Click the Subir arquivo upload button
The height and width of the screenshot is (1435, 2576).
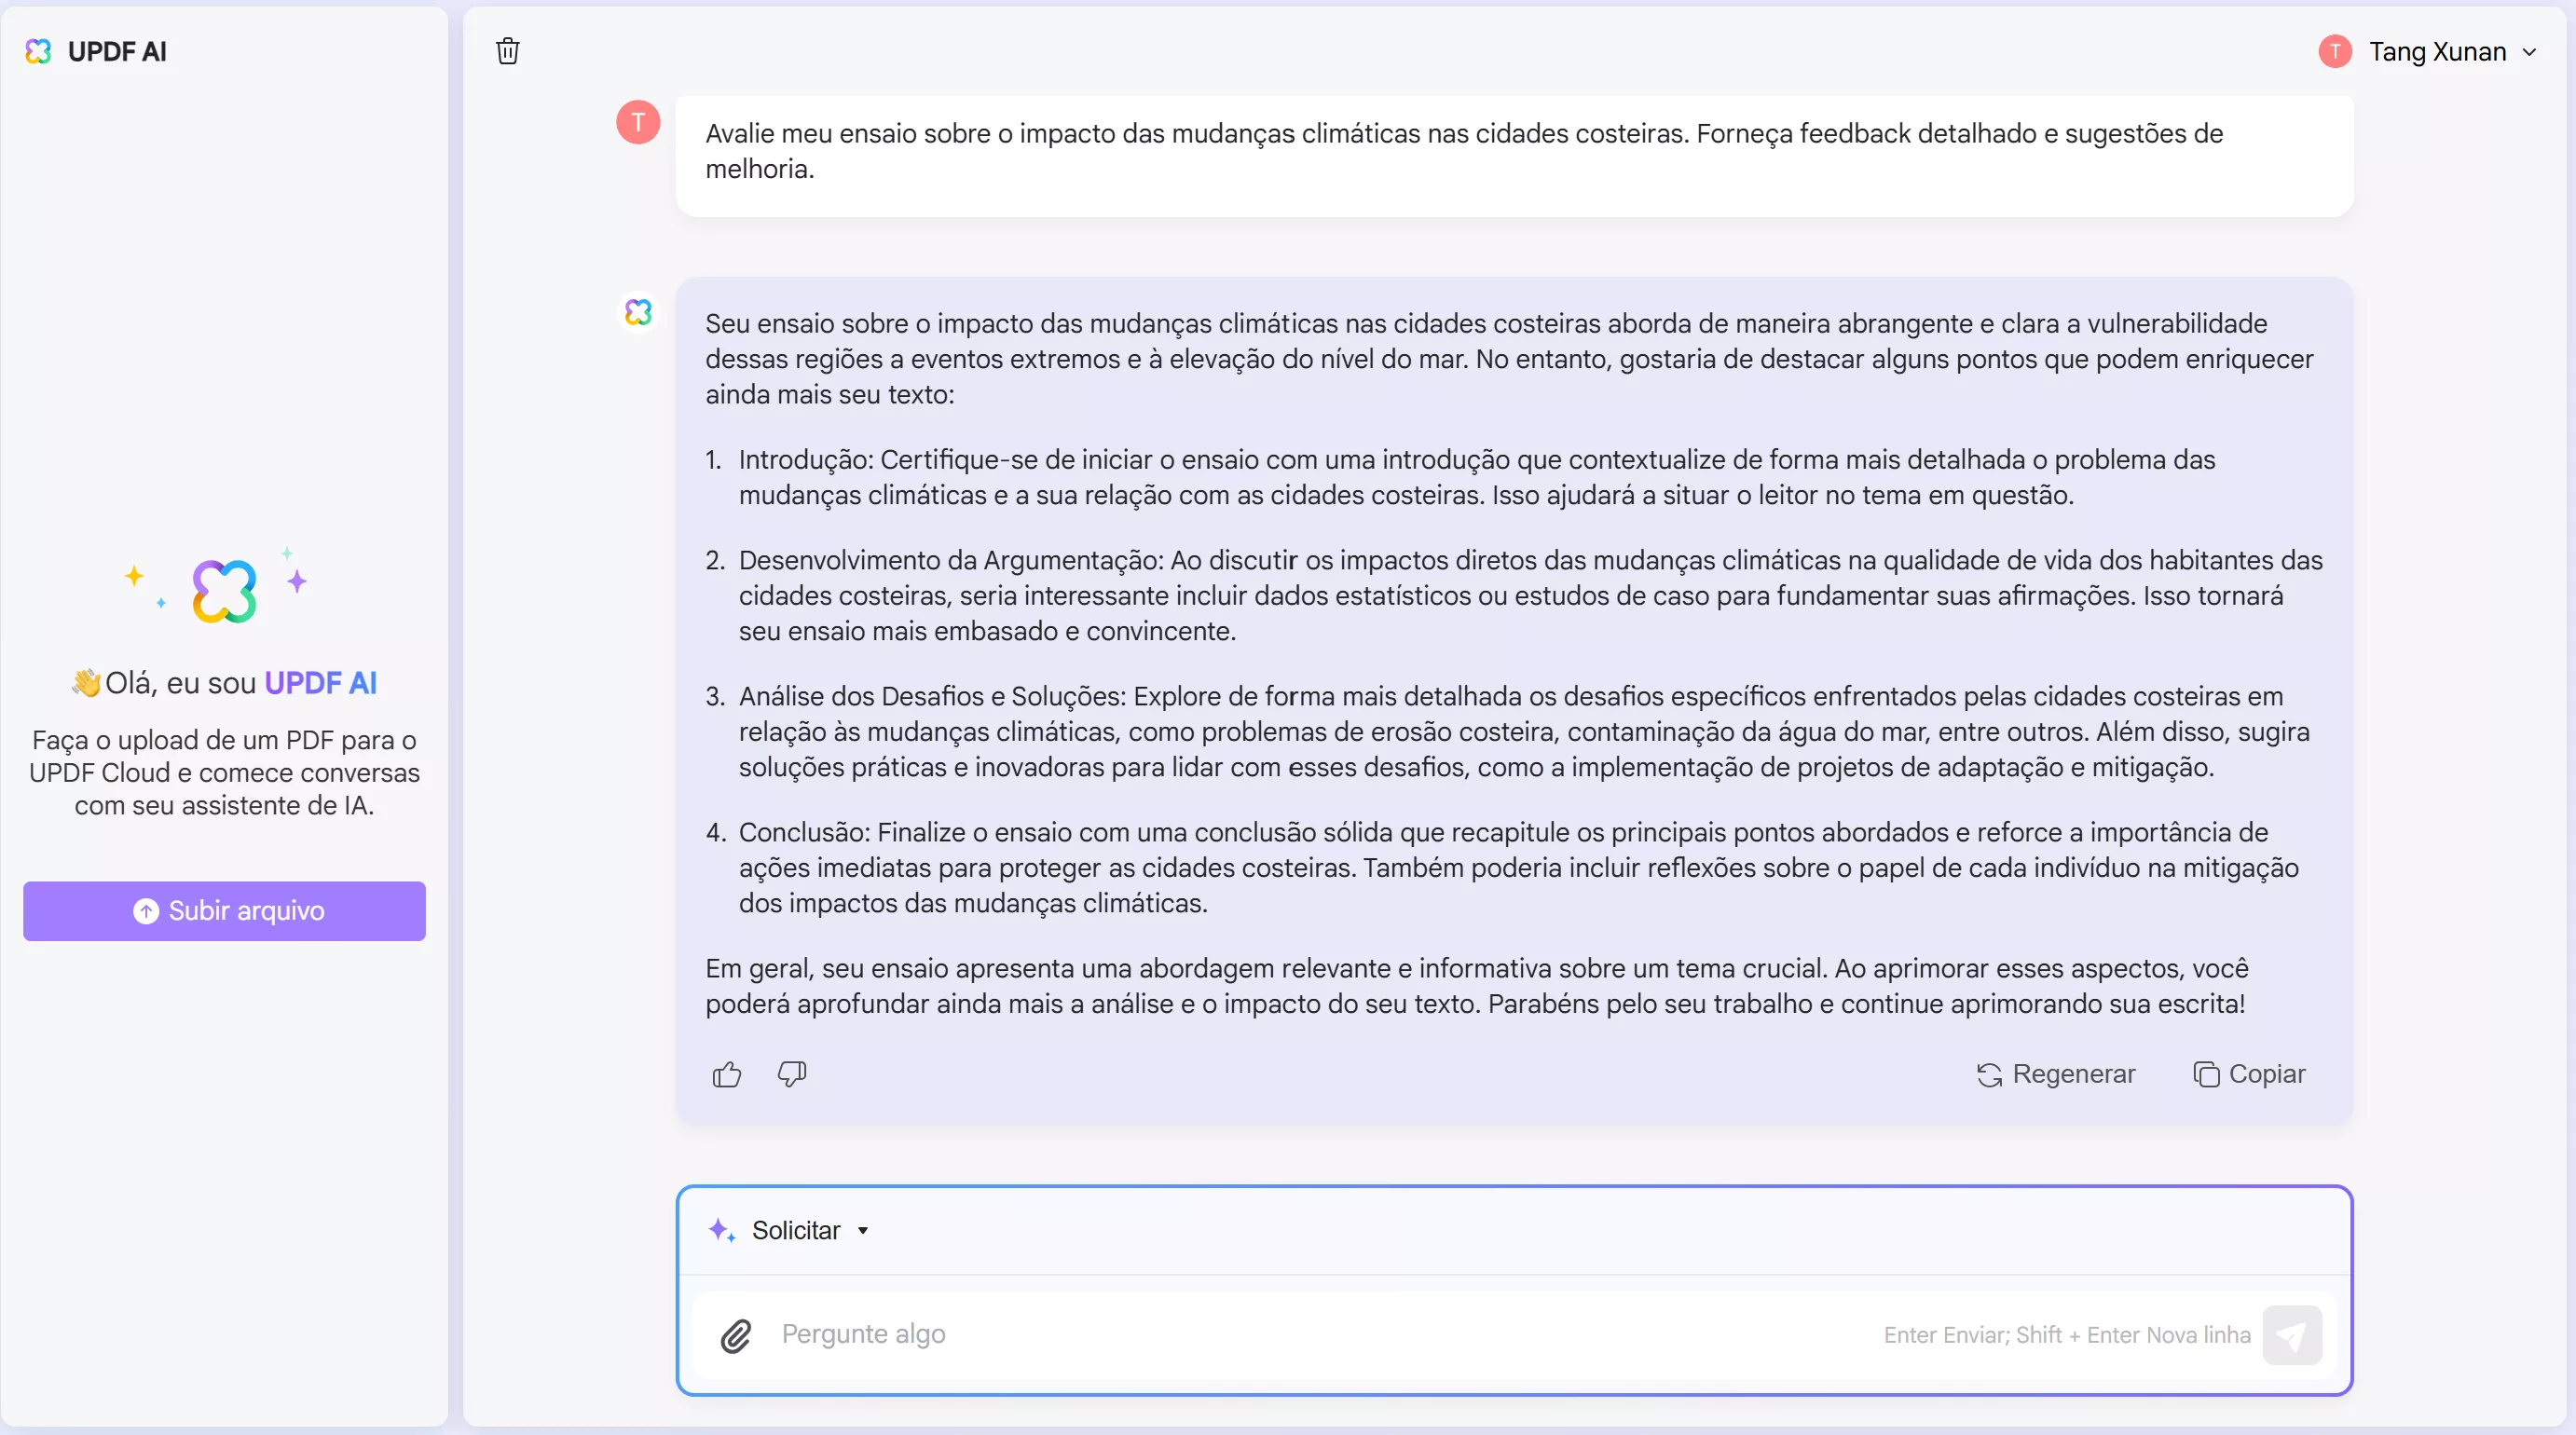pos(224,911)
